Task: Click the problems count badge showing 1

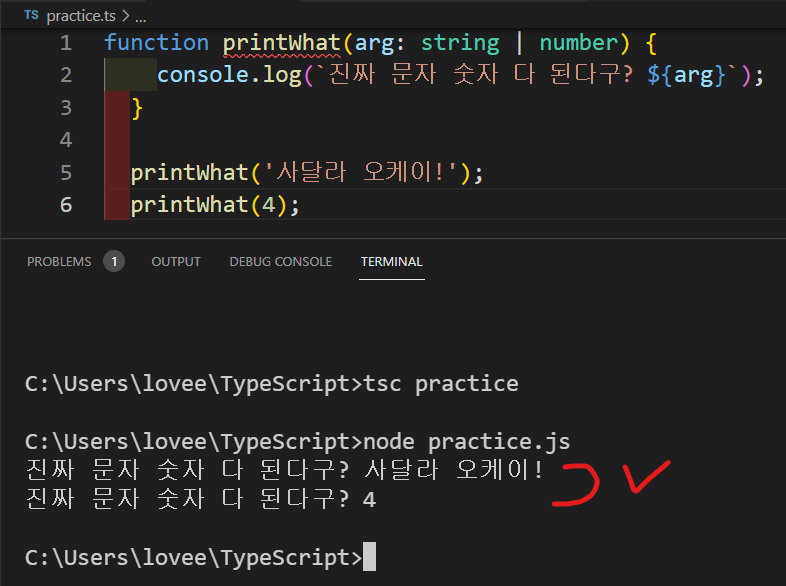Action: (x=114, y=261)
